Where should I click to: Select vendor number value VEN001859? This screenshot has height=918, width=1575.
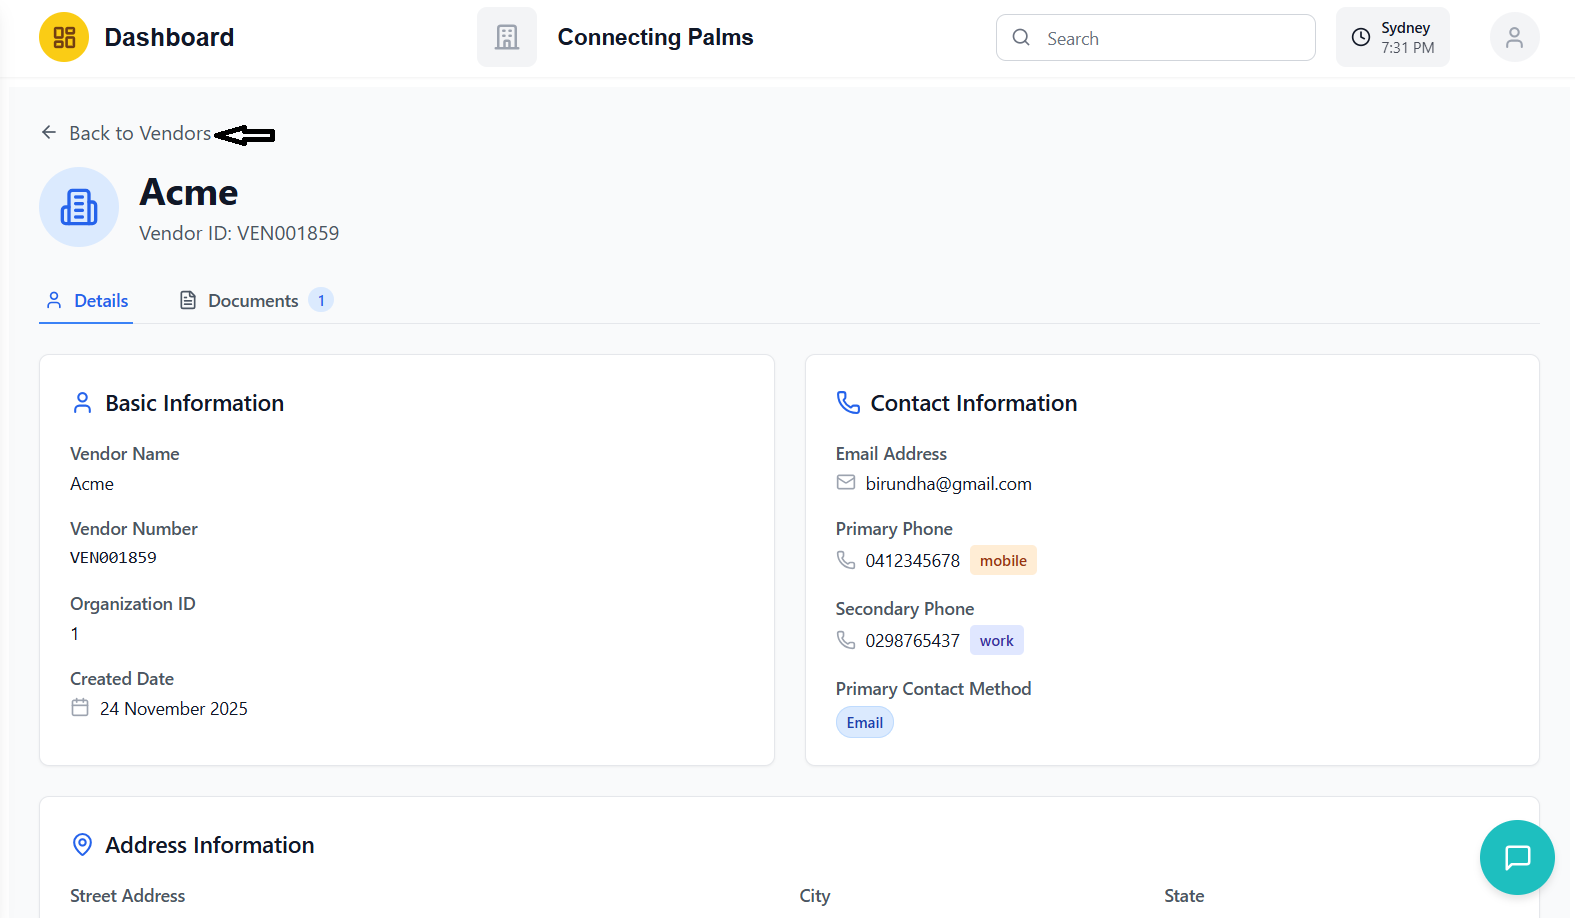tap(113, 558)
